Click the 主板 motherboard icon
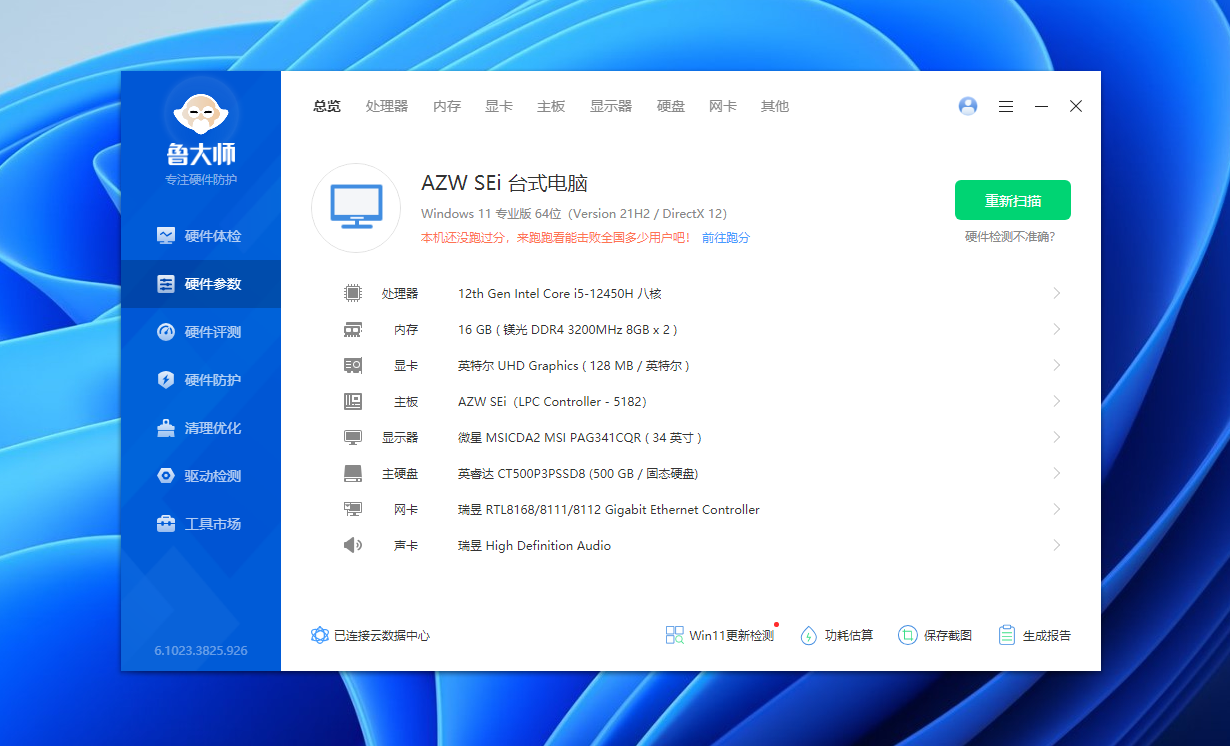Screen dimensions: 1230x746 [x=353, y=402]
